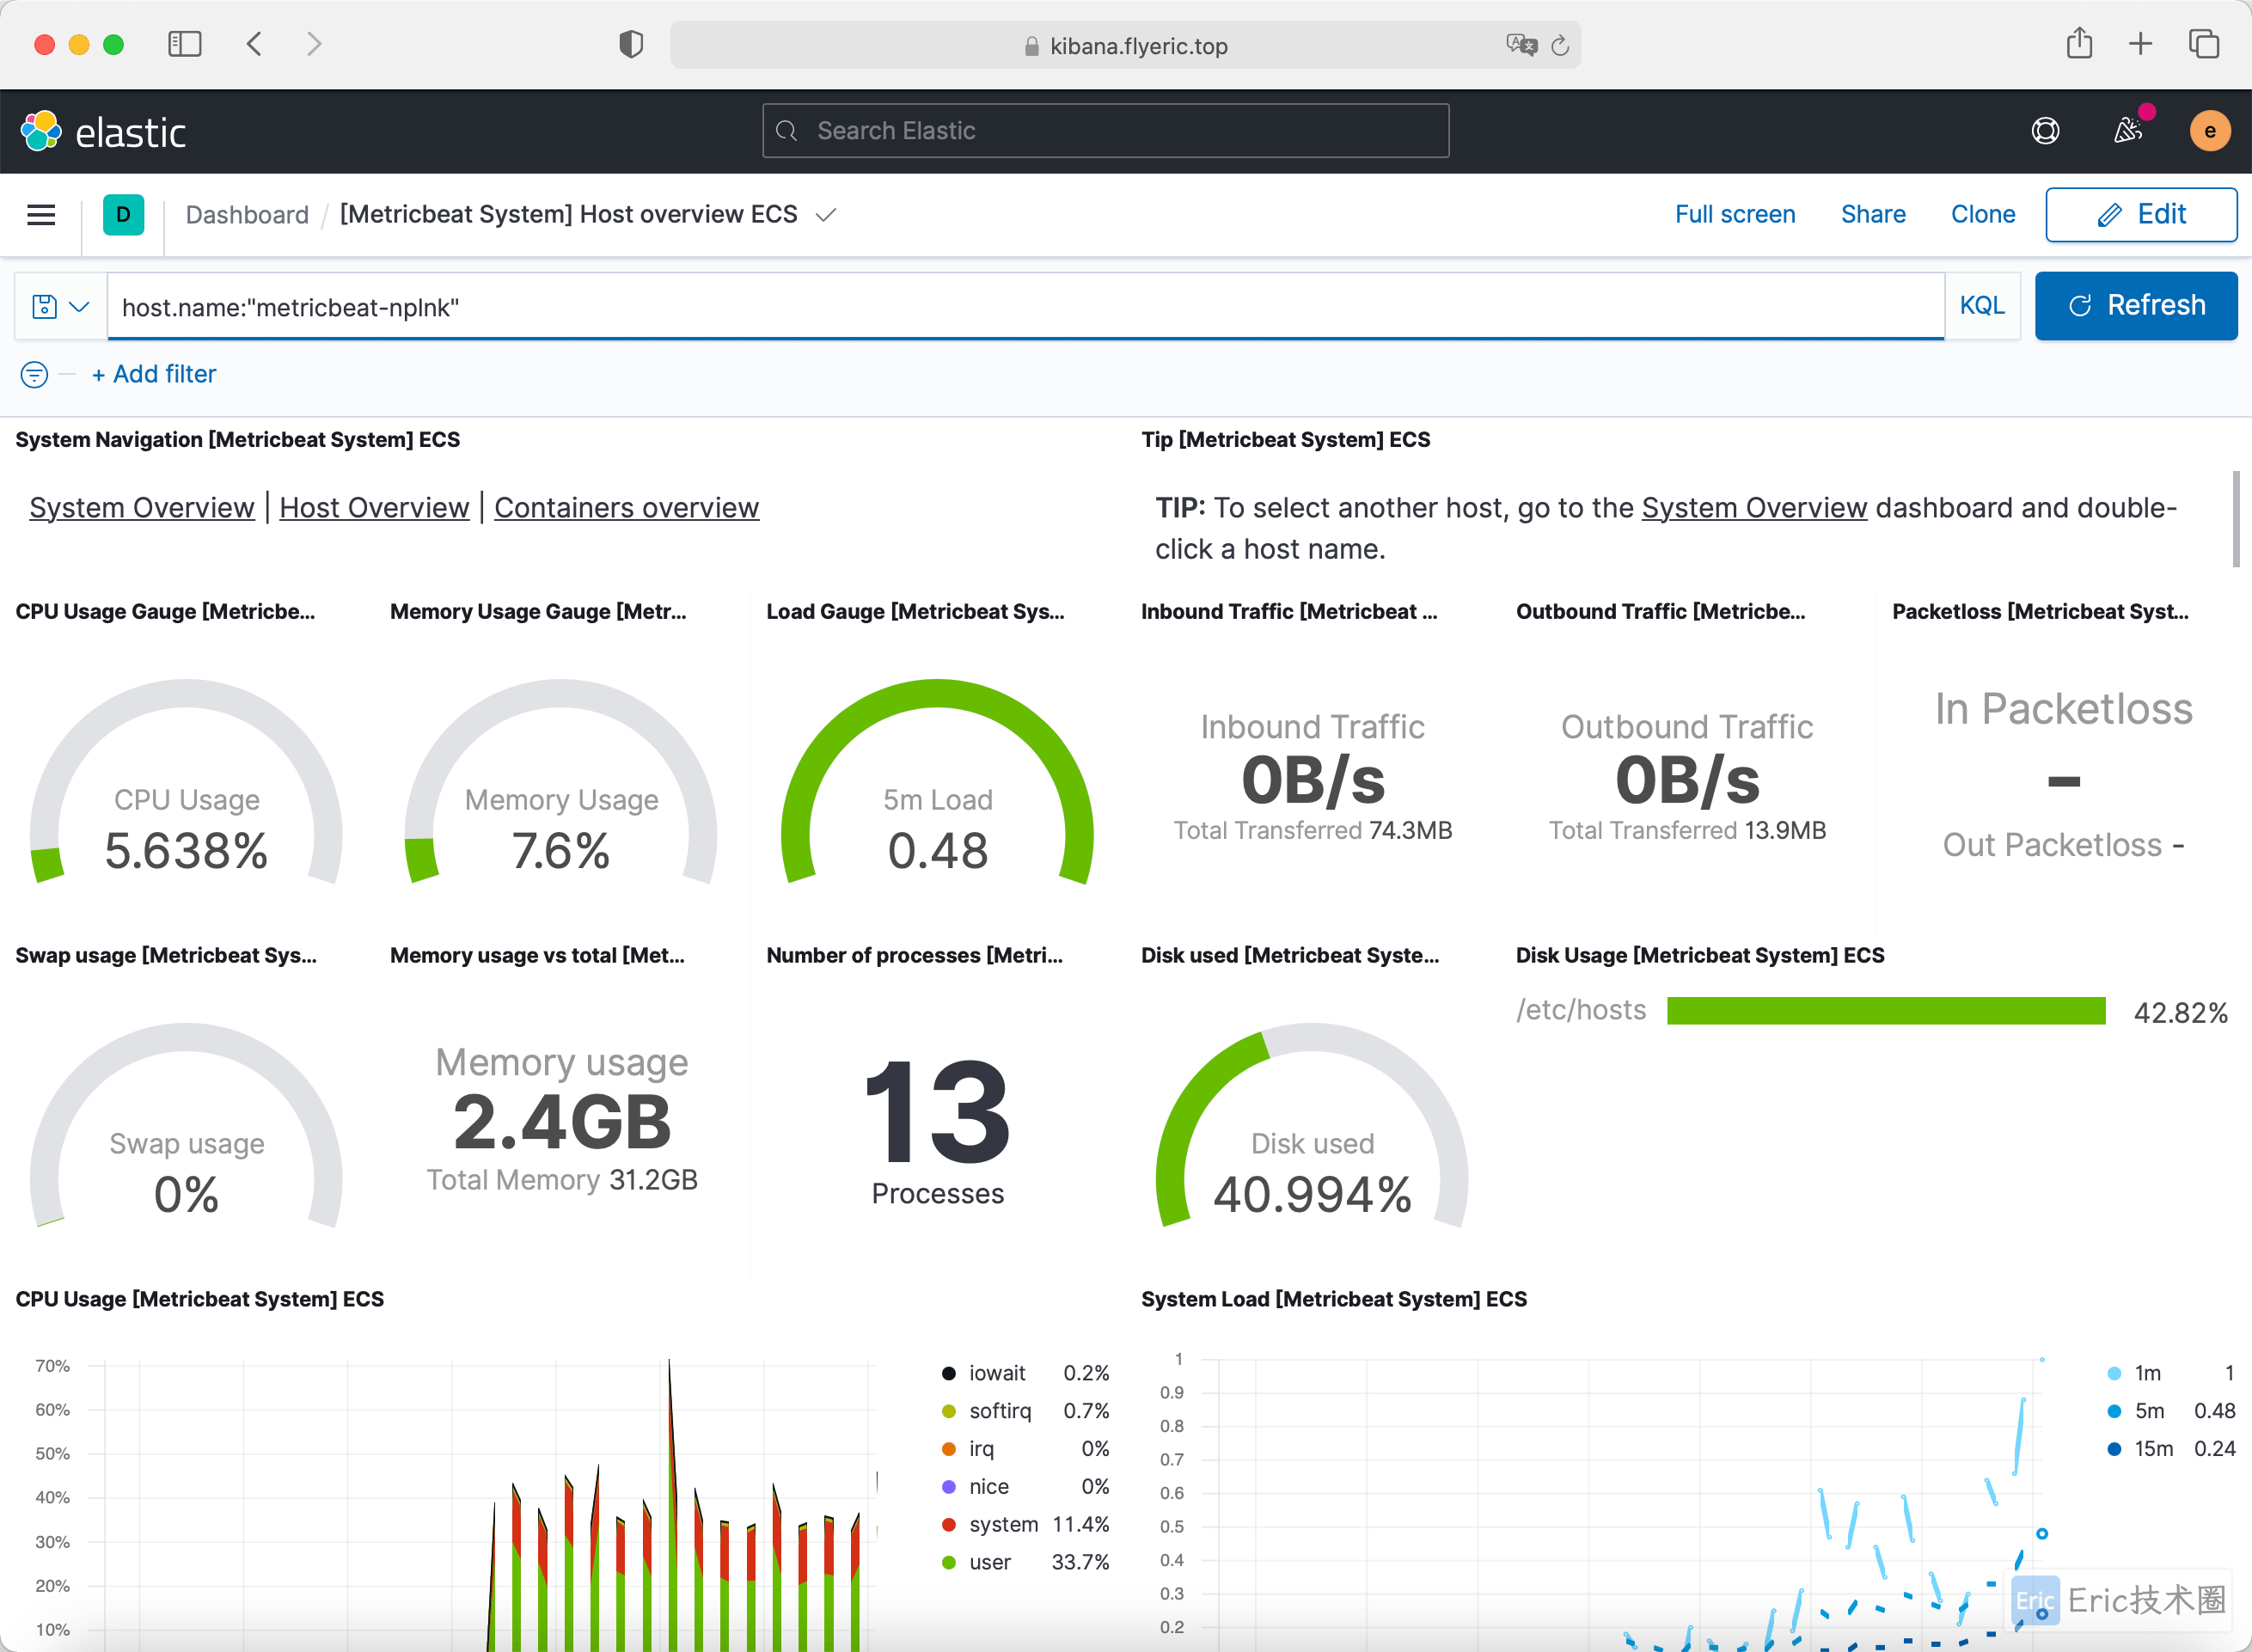
Task: Click Clone dashboard
Action: pos(1983,215)
